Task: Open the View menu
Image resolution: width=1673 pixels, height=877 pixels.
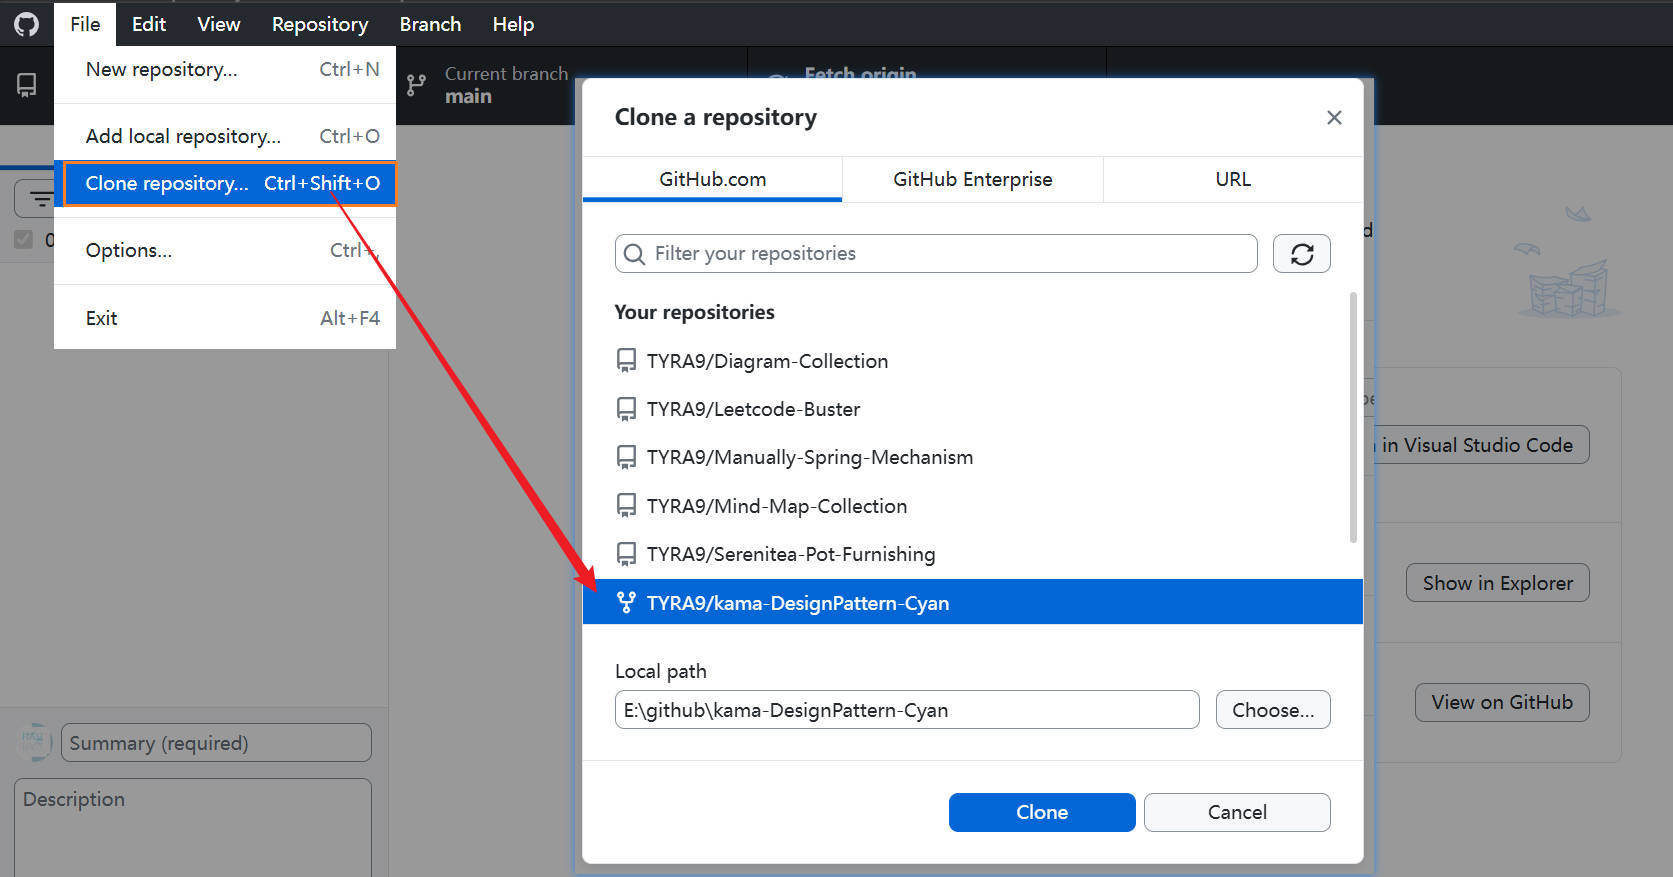Action: pyautogui.click(x=218, y=24)
